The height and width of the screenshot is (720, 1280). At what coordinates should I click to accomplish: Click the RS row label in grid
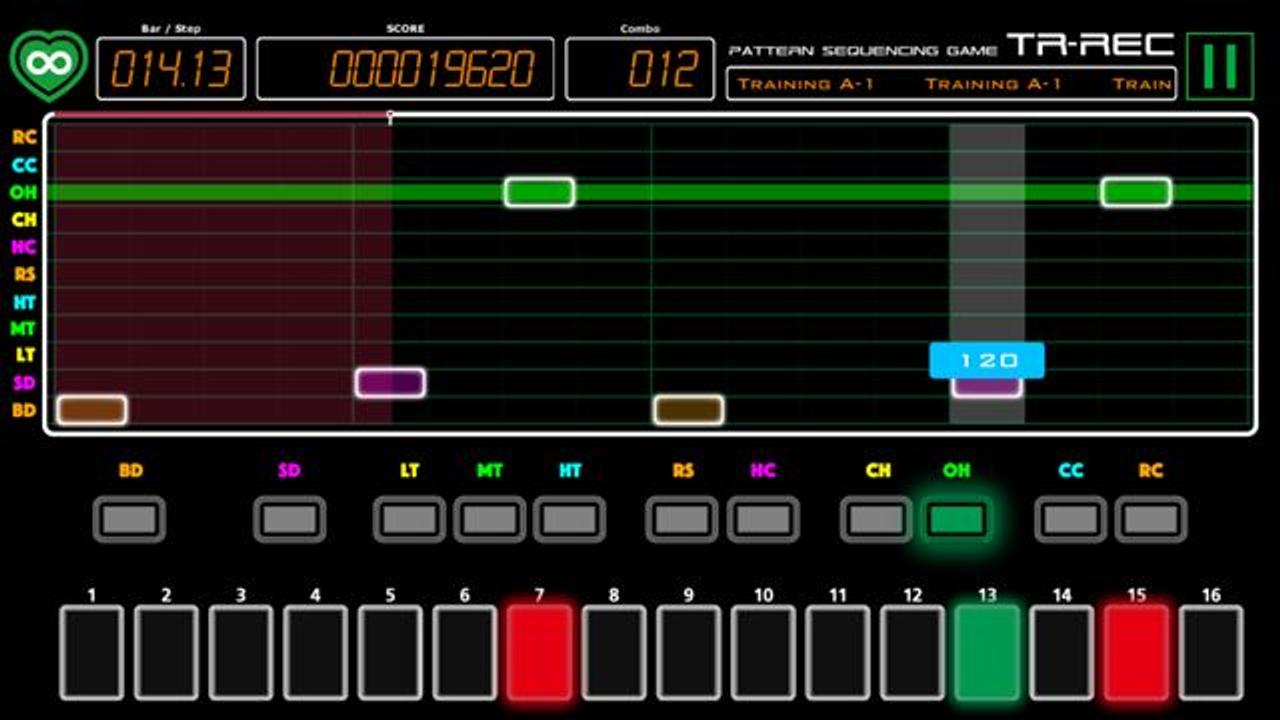pyautogui.click(x=24, y=274)
